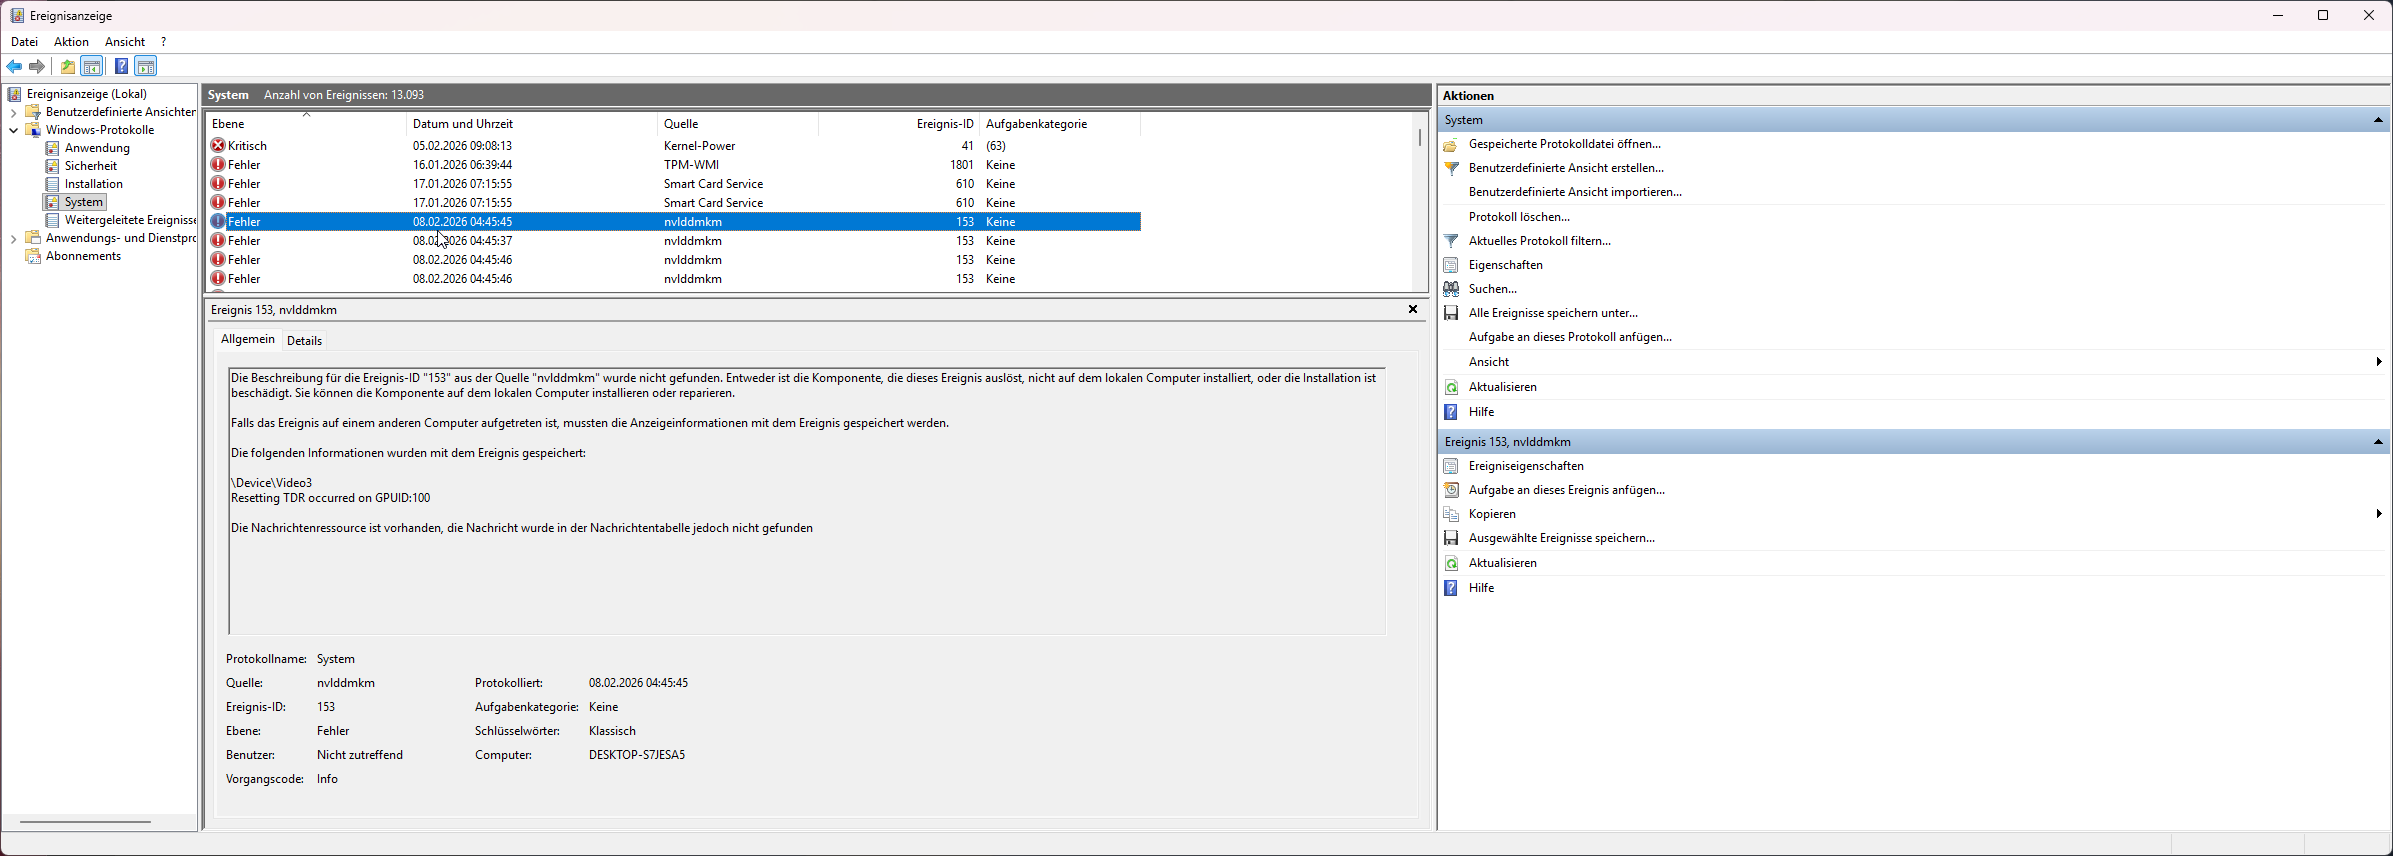The image size is (2393, 856).
Task: Collapse the 'System' actions section
Action: (x=2378, y=120)
